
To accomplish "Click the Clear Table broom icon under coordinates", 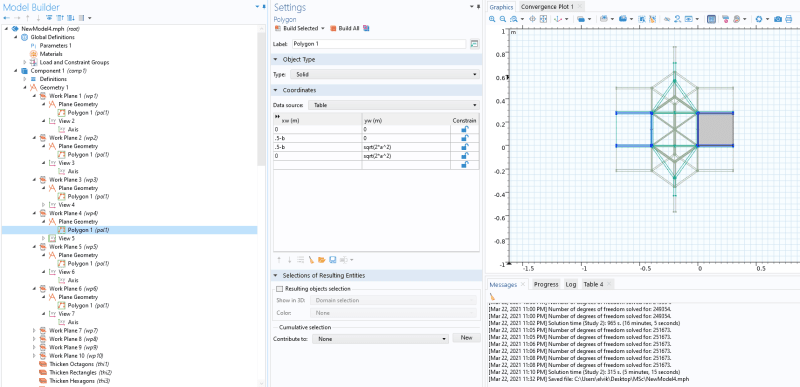I will 311,260.
